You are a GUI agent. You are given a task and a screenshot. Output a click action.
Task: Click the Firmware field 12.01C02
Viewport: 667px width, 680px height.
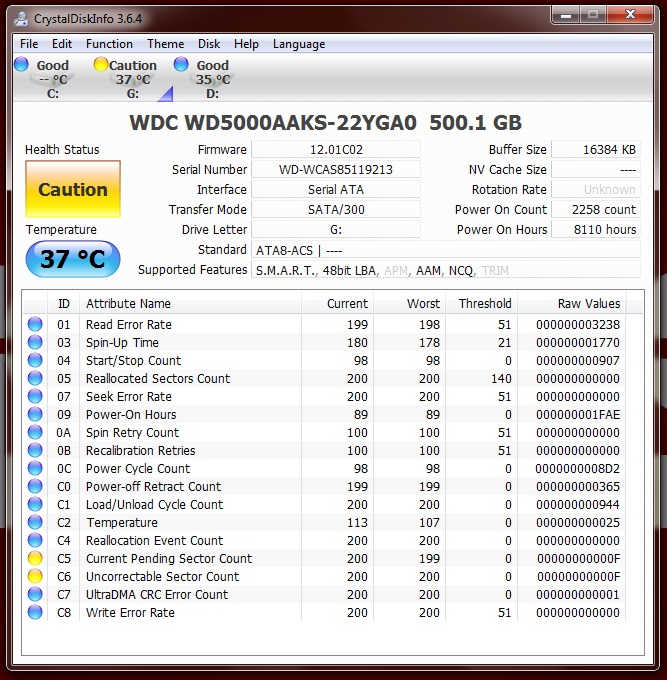[336, 150]
